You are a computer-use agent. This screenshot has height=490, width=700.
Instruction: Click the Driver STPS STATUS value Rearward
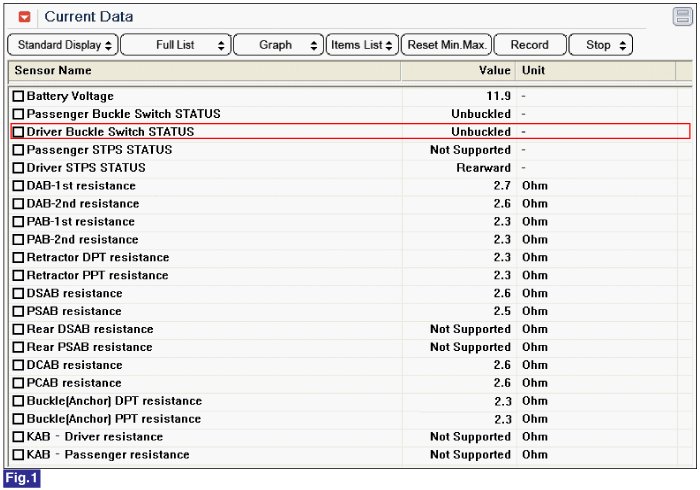pos(483,168)
